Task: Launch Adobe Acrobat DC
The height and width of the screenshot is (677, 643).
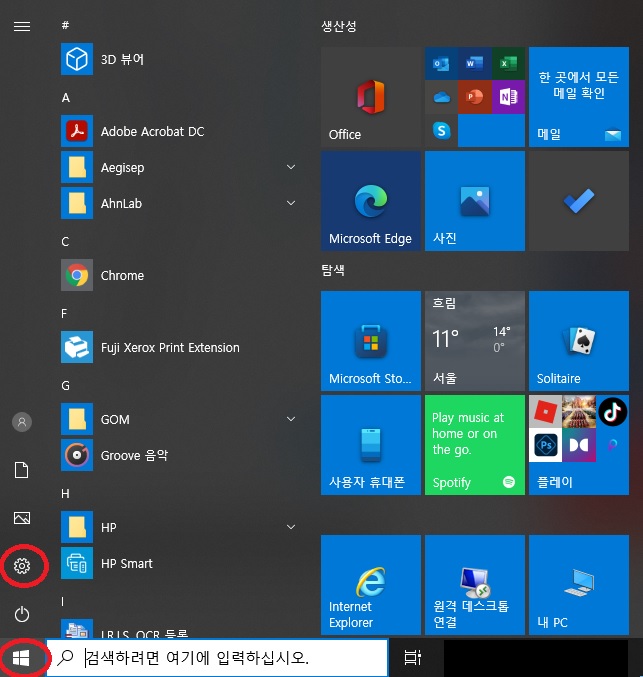Action: [179, 131]
